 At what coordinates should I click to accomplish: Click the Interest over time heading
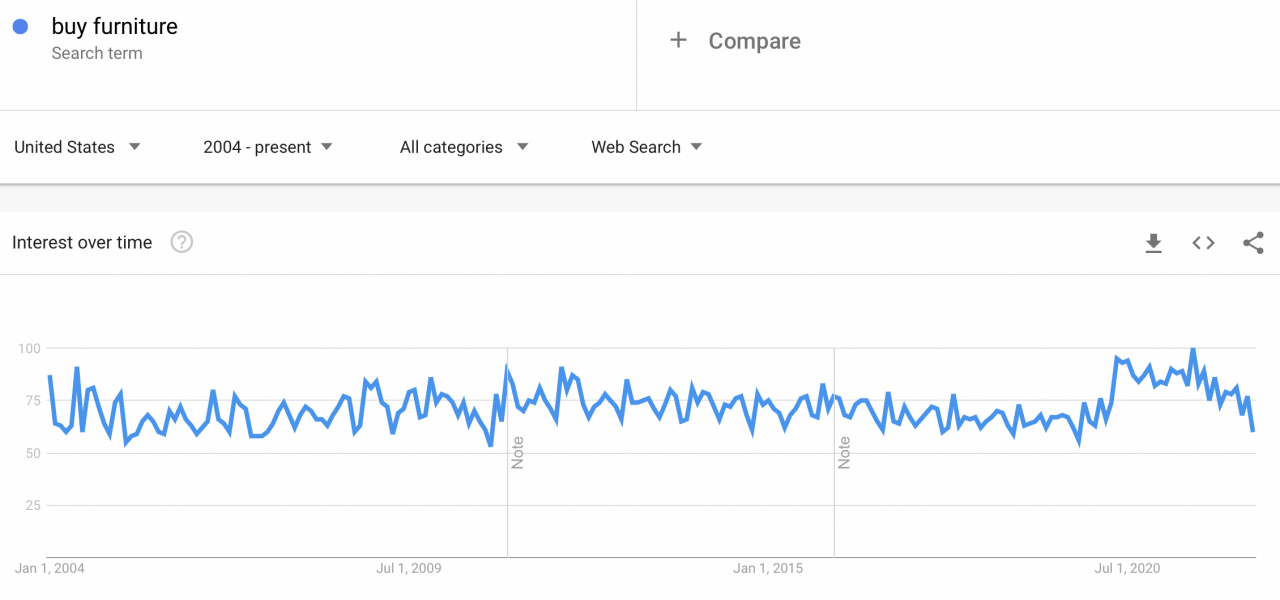(82, 242)
